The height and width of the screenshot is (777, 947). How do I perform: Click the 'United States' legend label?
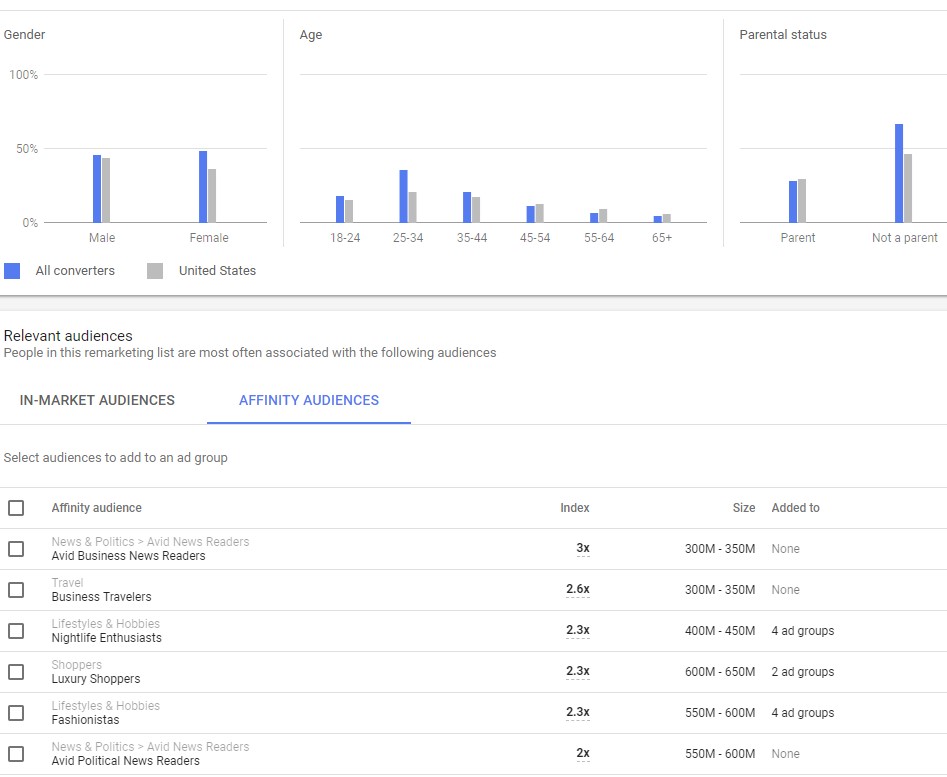point(217,270)
